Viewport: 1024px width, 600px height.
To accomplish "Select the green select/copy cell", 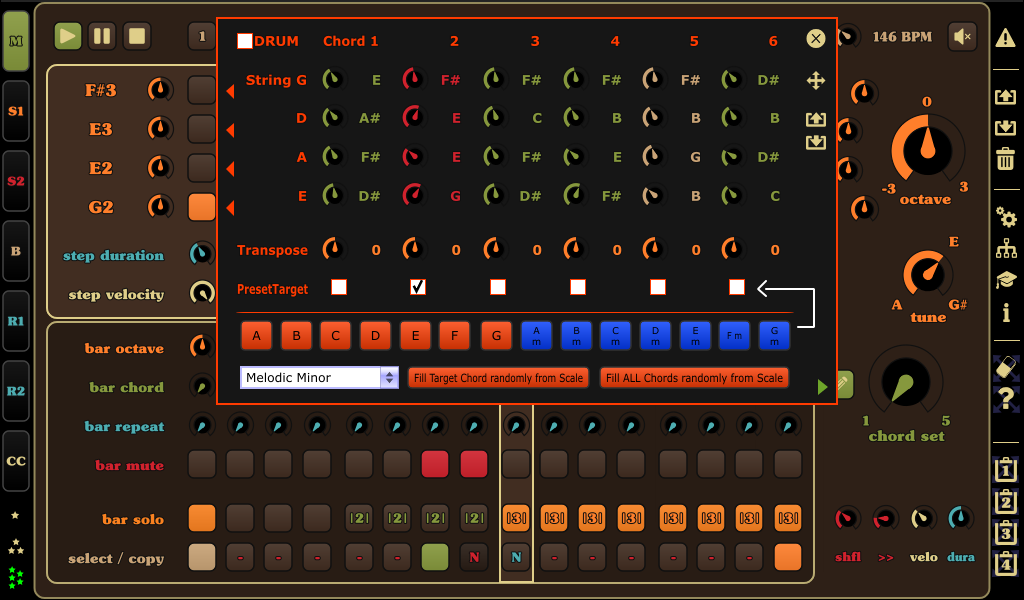I will [435, 558].
